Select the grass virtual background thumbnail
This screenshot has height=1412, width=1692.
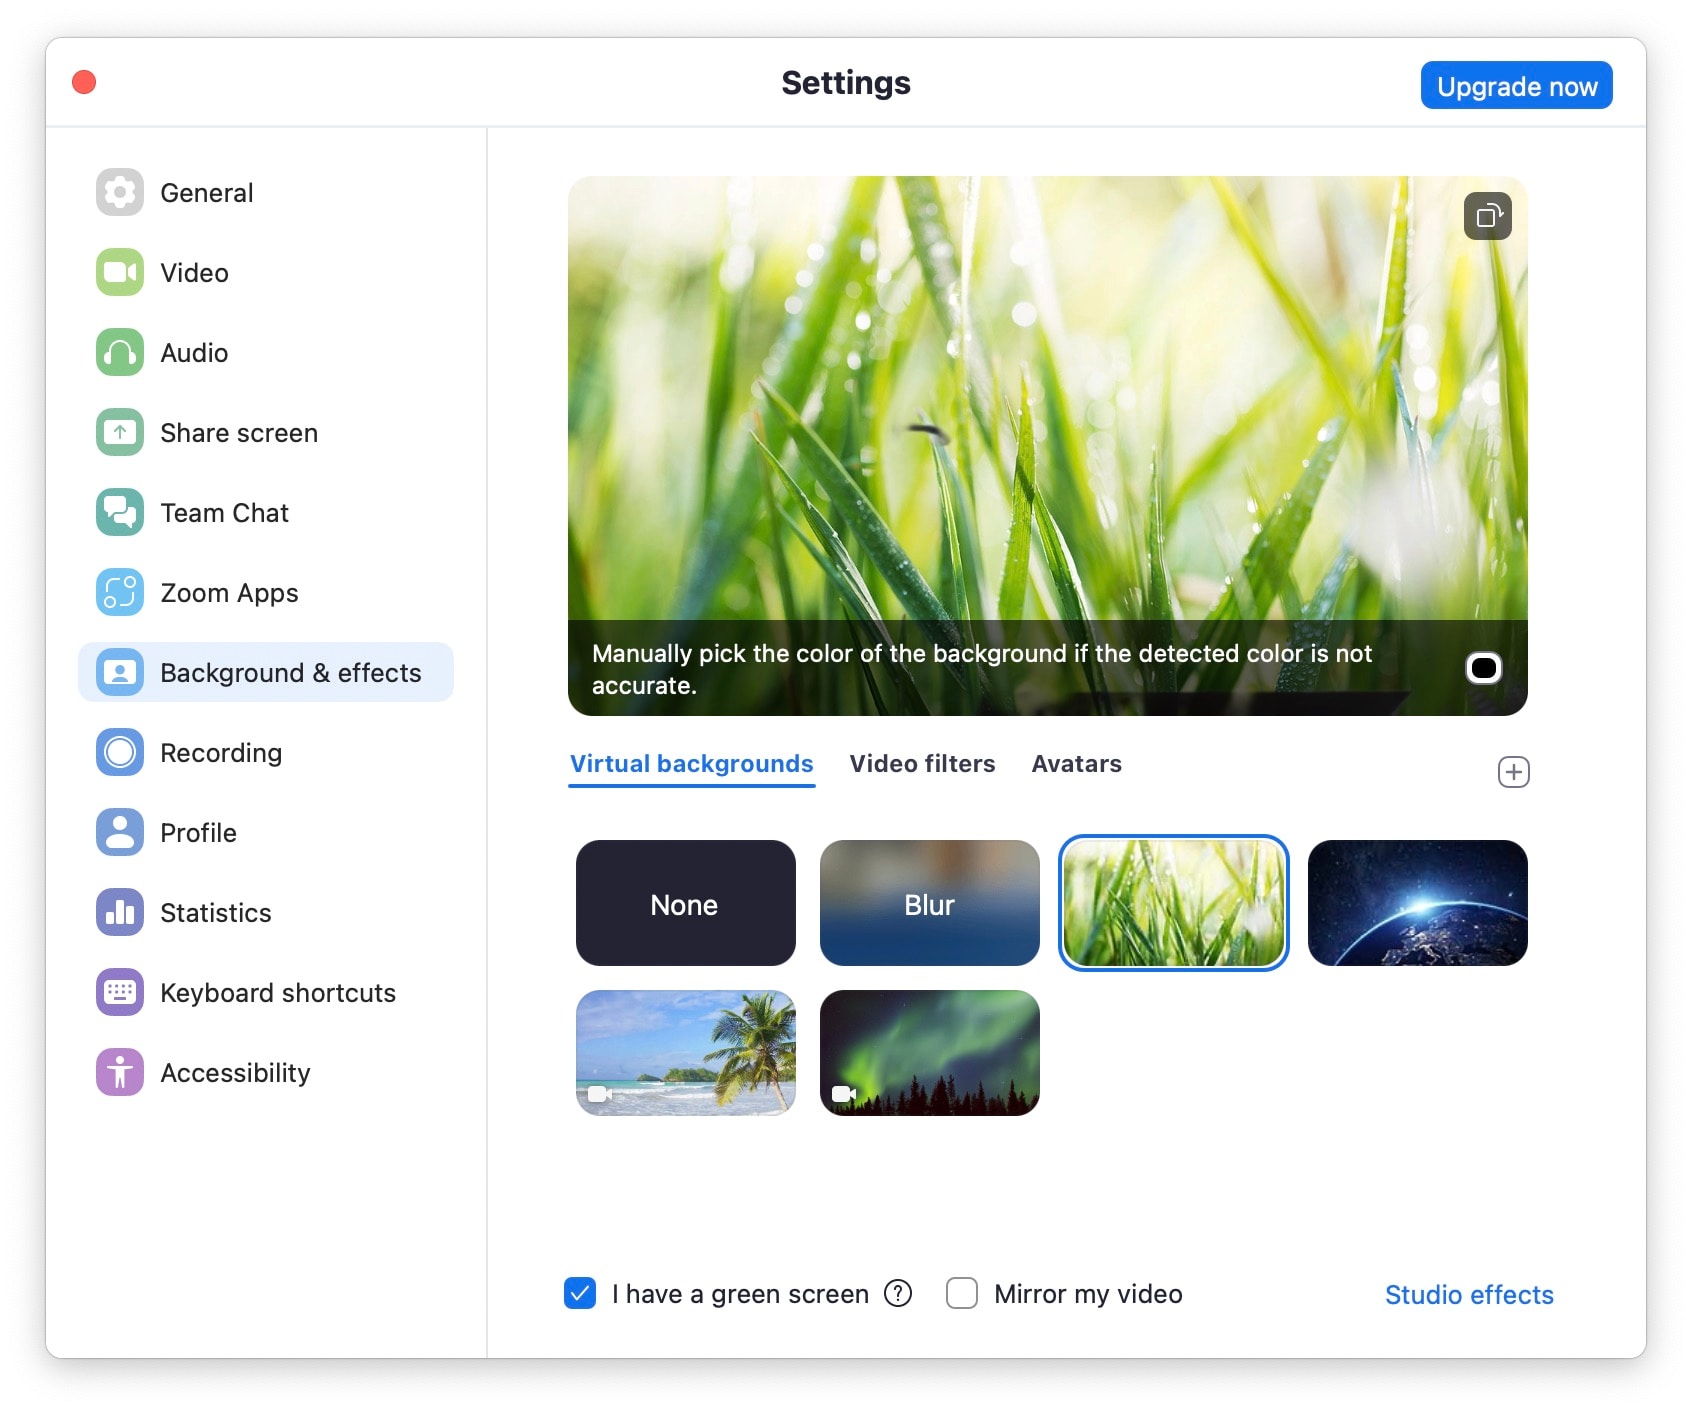[x=1174, y=903]
